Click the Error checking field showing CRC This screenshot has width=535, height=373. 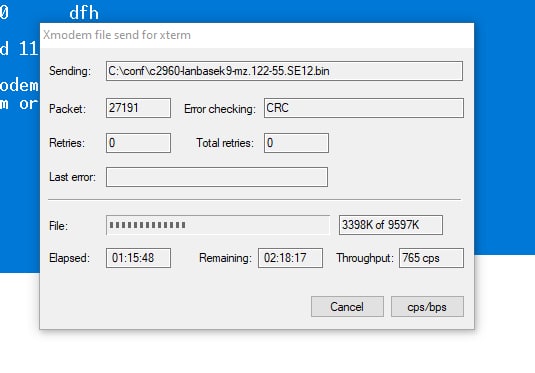(x=364, y=108)
